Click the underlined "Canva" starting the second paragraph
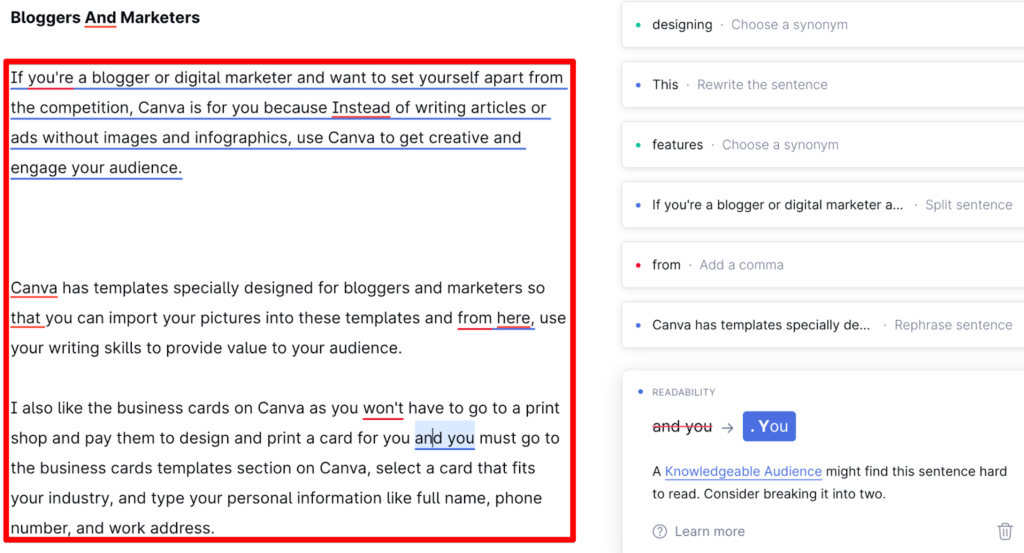This screenshot has height=553, width=1024. (x=34, y=288)
